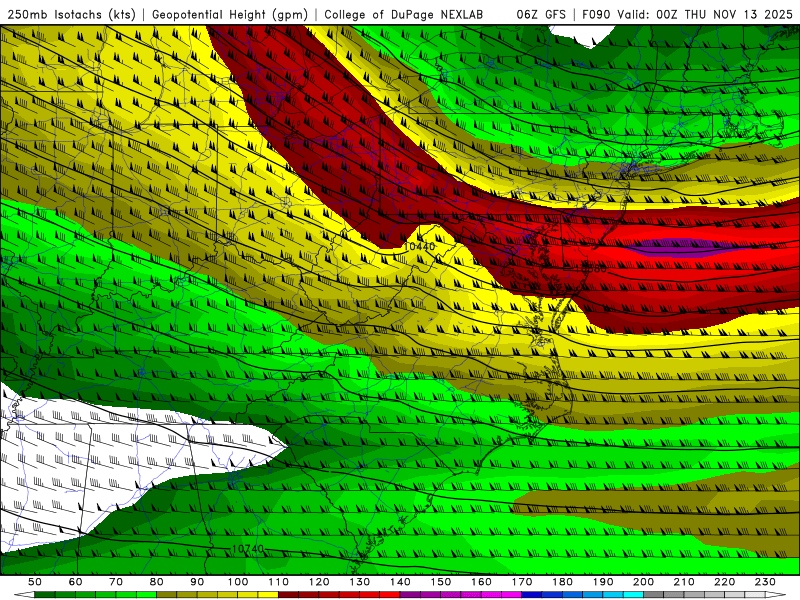This screenshot has width=800, height=600.
Task: Click the "06Z GFS" model run label
Action: coord(541,14)
